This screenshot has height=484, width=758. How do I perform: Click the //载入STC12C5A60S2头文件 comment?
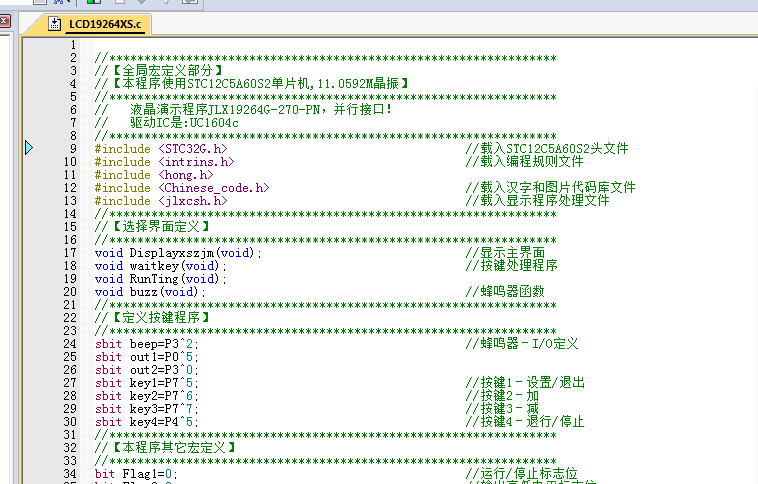pyautogui.click(x=547, y=148)
